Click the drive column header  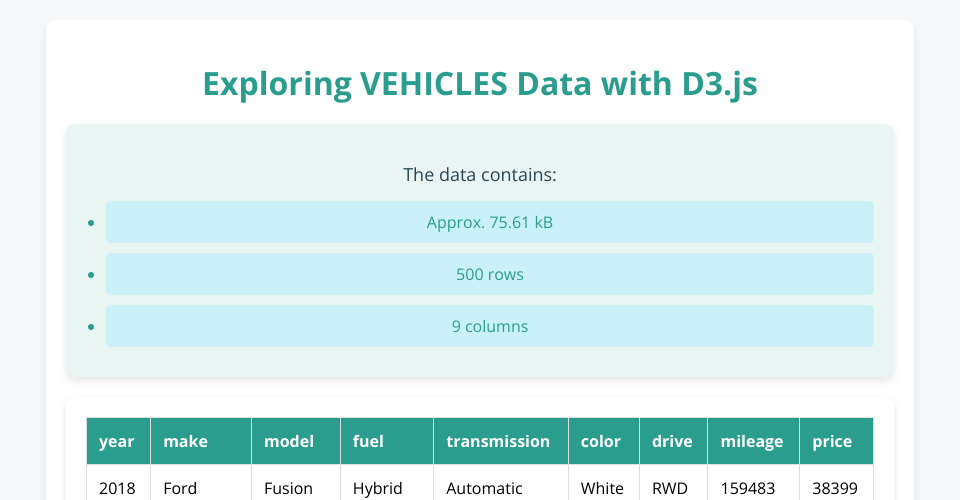[672, 441]
